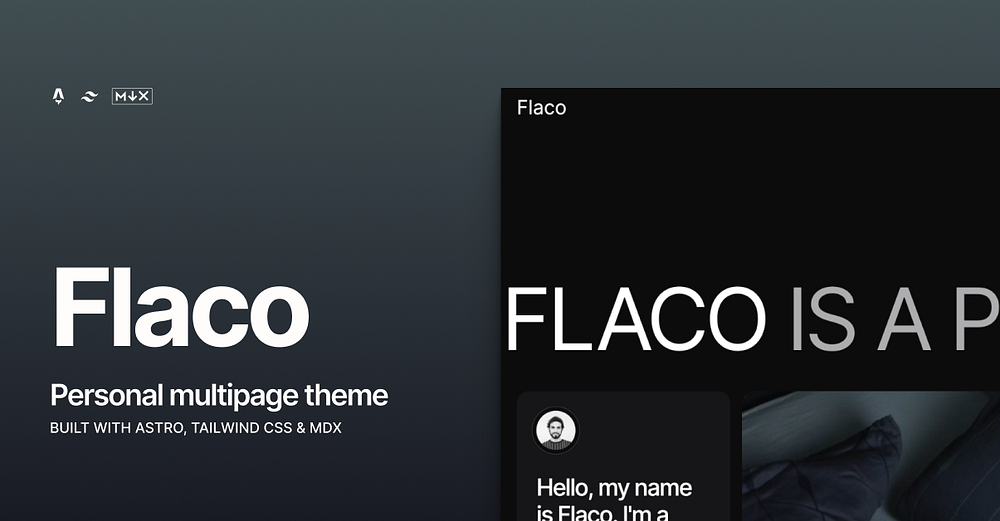Click the word BUILT in tagline
Image resolution: width=1000 pixels, height=521 pixels.
pos(70,428)
